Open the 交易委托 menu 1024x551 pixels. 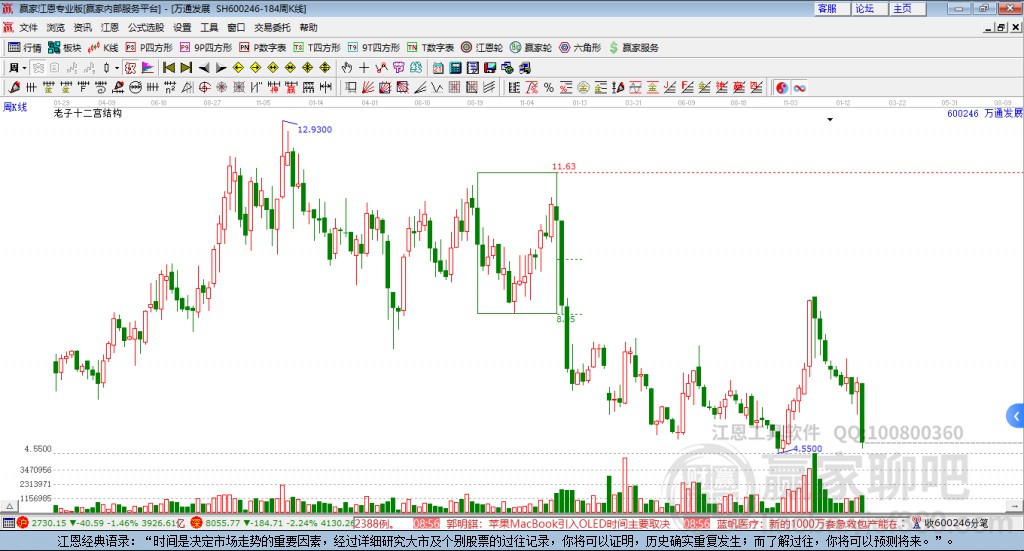tap(272, 27)
